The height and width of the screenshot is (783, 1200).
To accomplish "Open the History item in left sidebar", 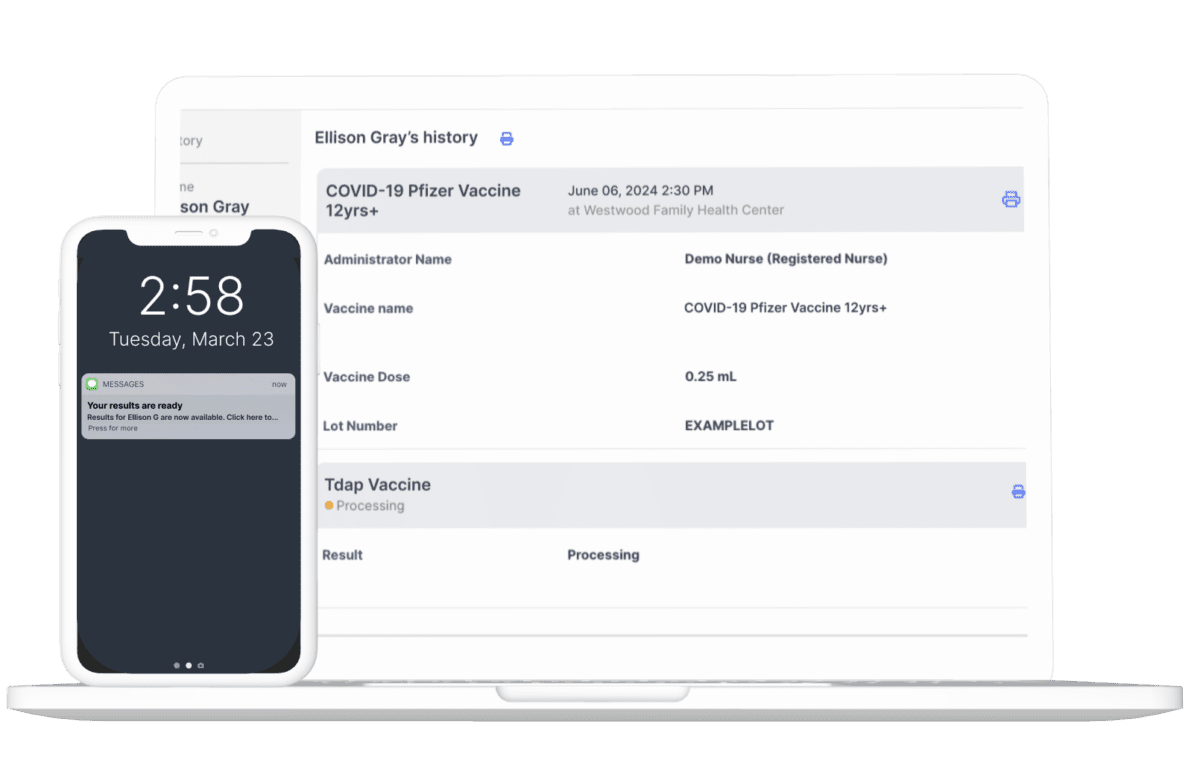I will tap(191, 141).
